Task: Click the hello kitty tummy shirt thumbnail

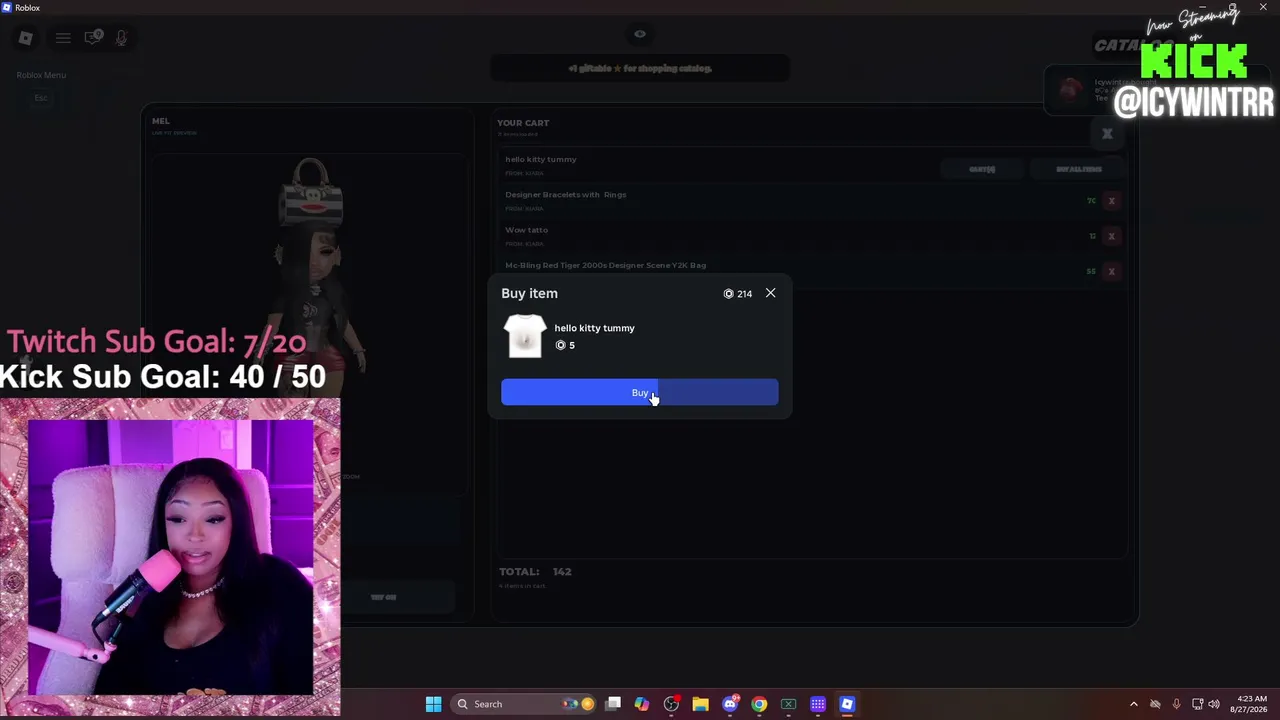Action: coord(525,336)
